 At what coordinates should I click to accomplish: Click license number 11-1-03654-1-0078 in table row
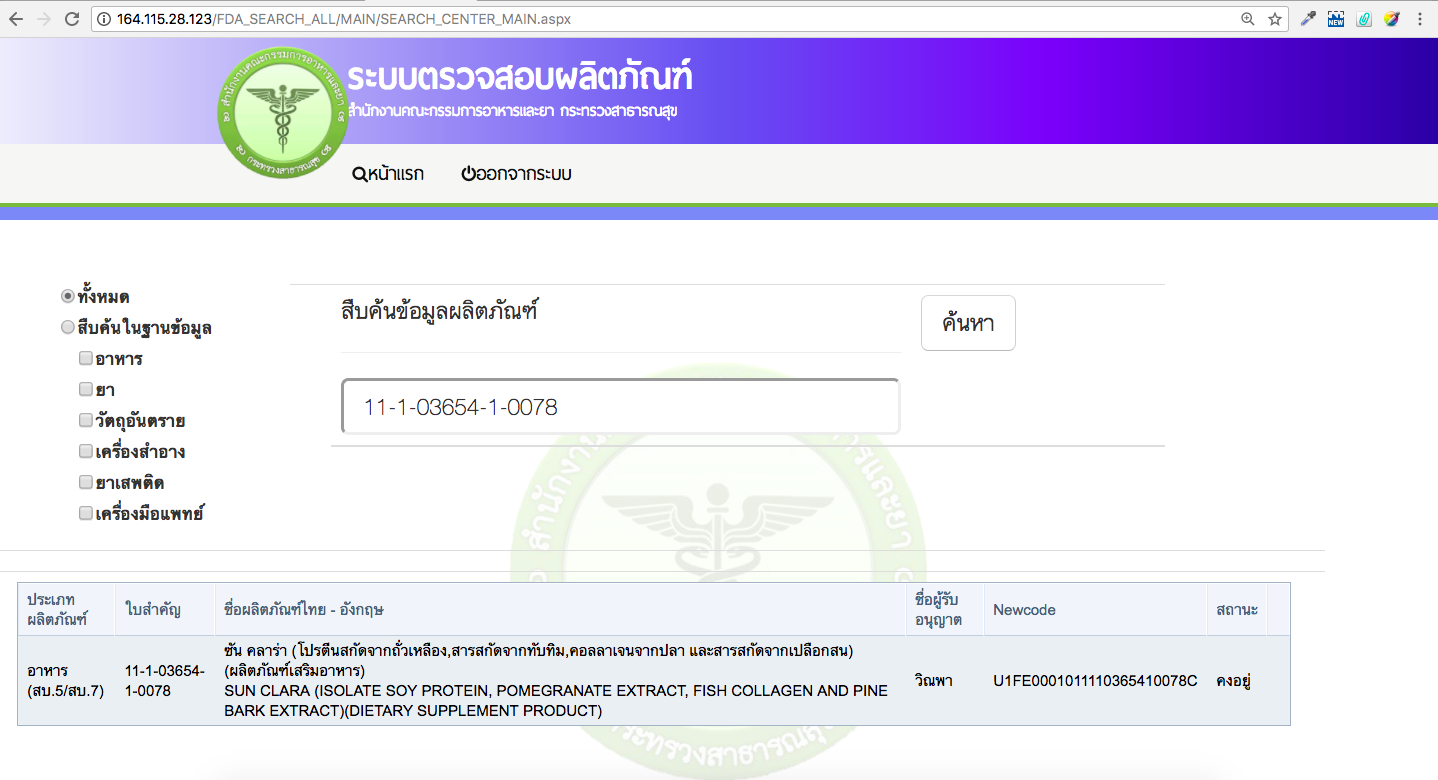pyautogui.click(x=165, y=680)
